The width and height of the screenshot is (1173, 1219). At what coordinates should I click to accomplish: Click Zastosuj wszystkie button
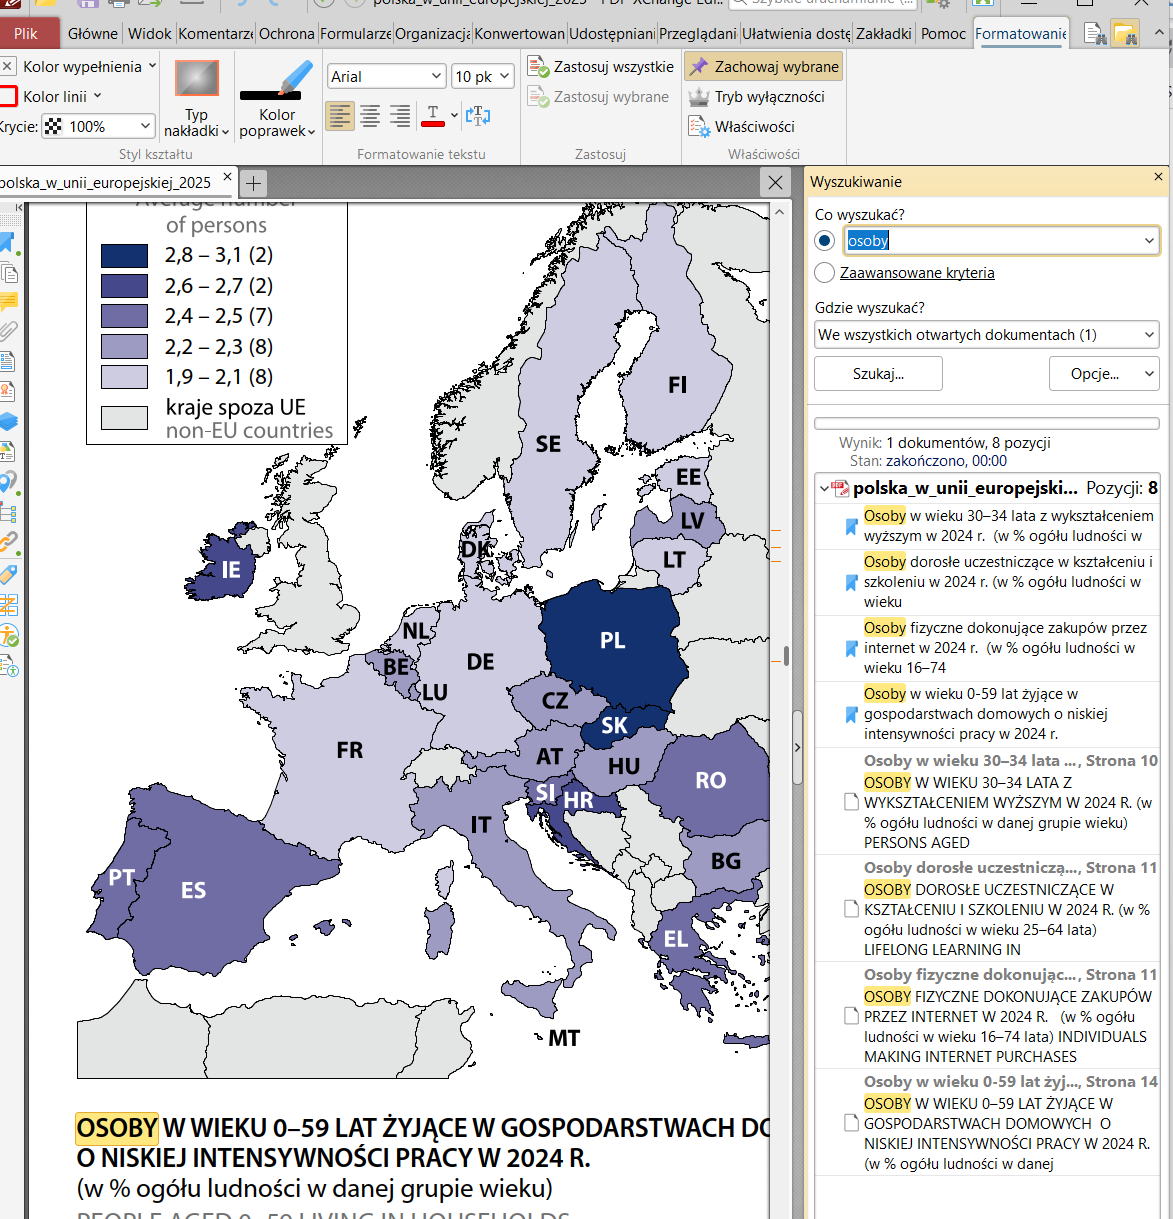click(x=602, y=67)
